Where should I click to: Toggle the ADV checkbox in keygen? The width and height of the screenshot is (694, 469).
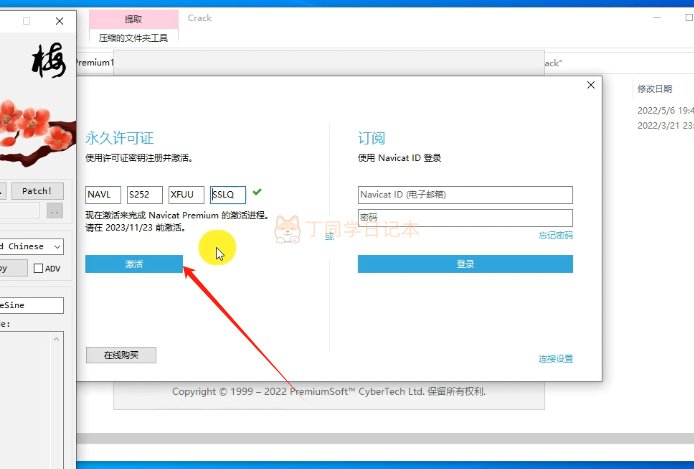click(39, 268)
